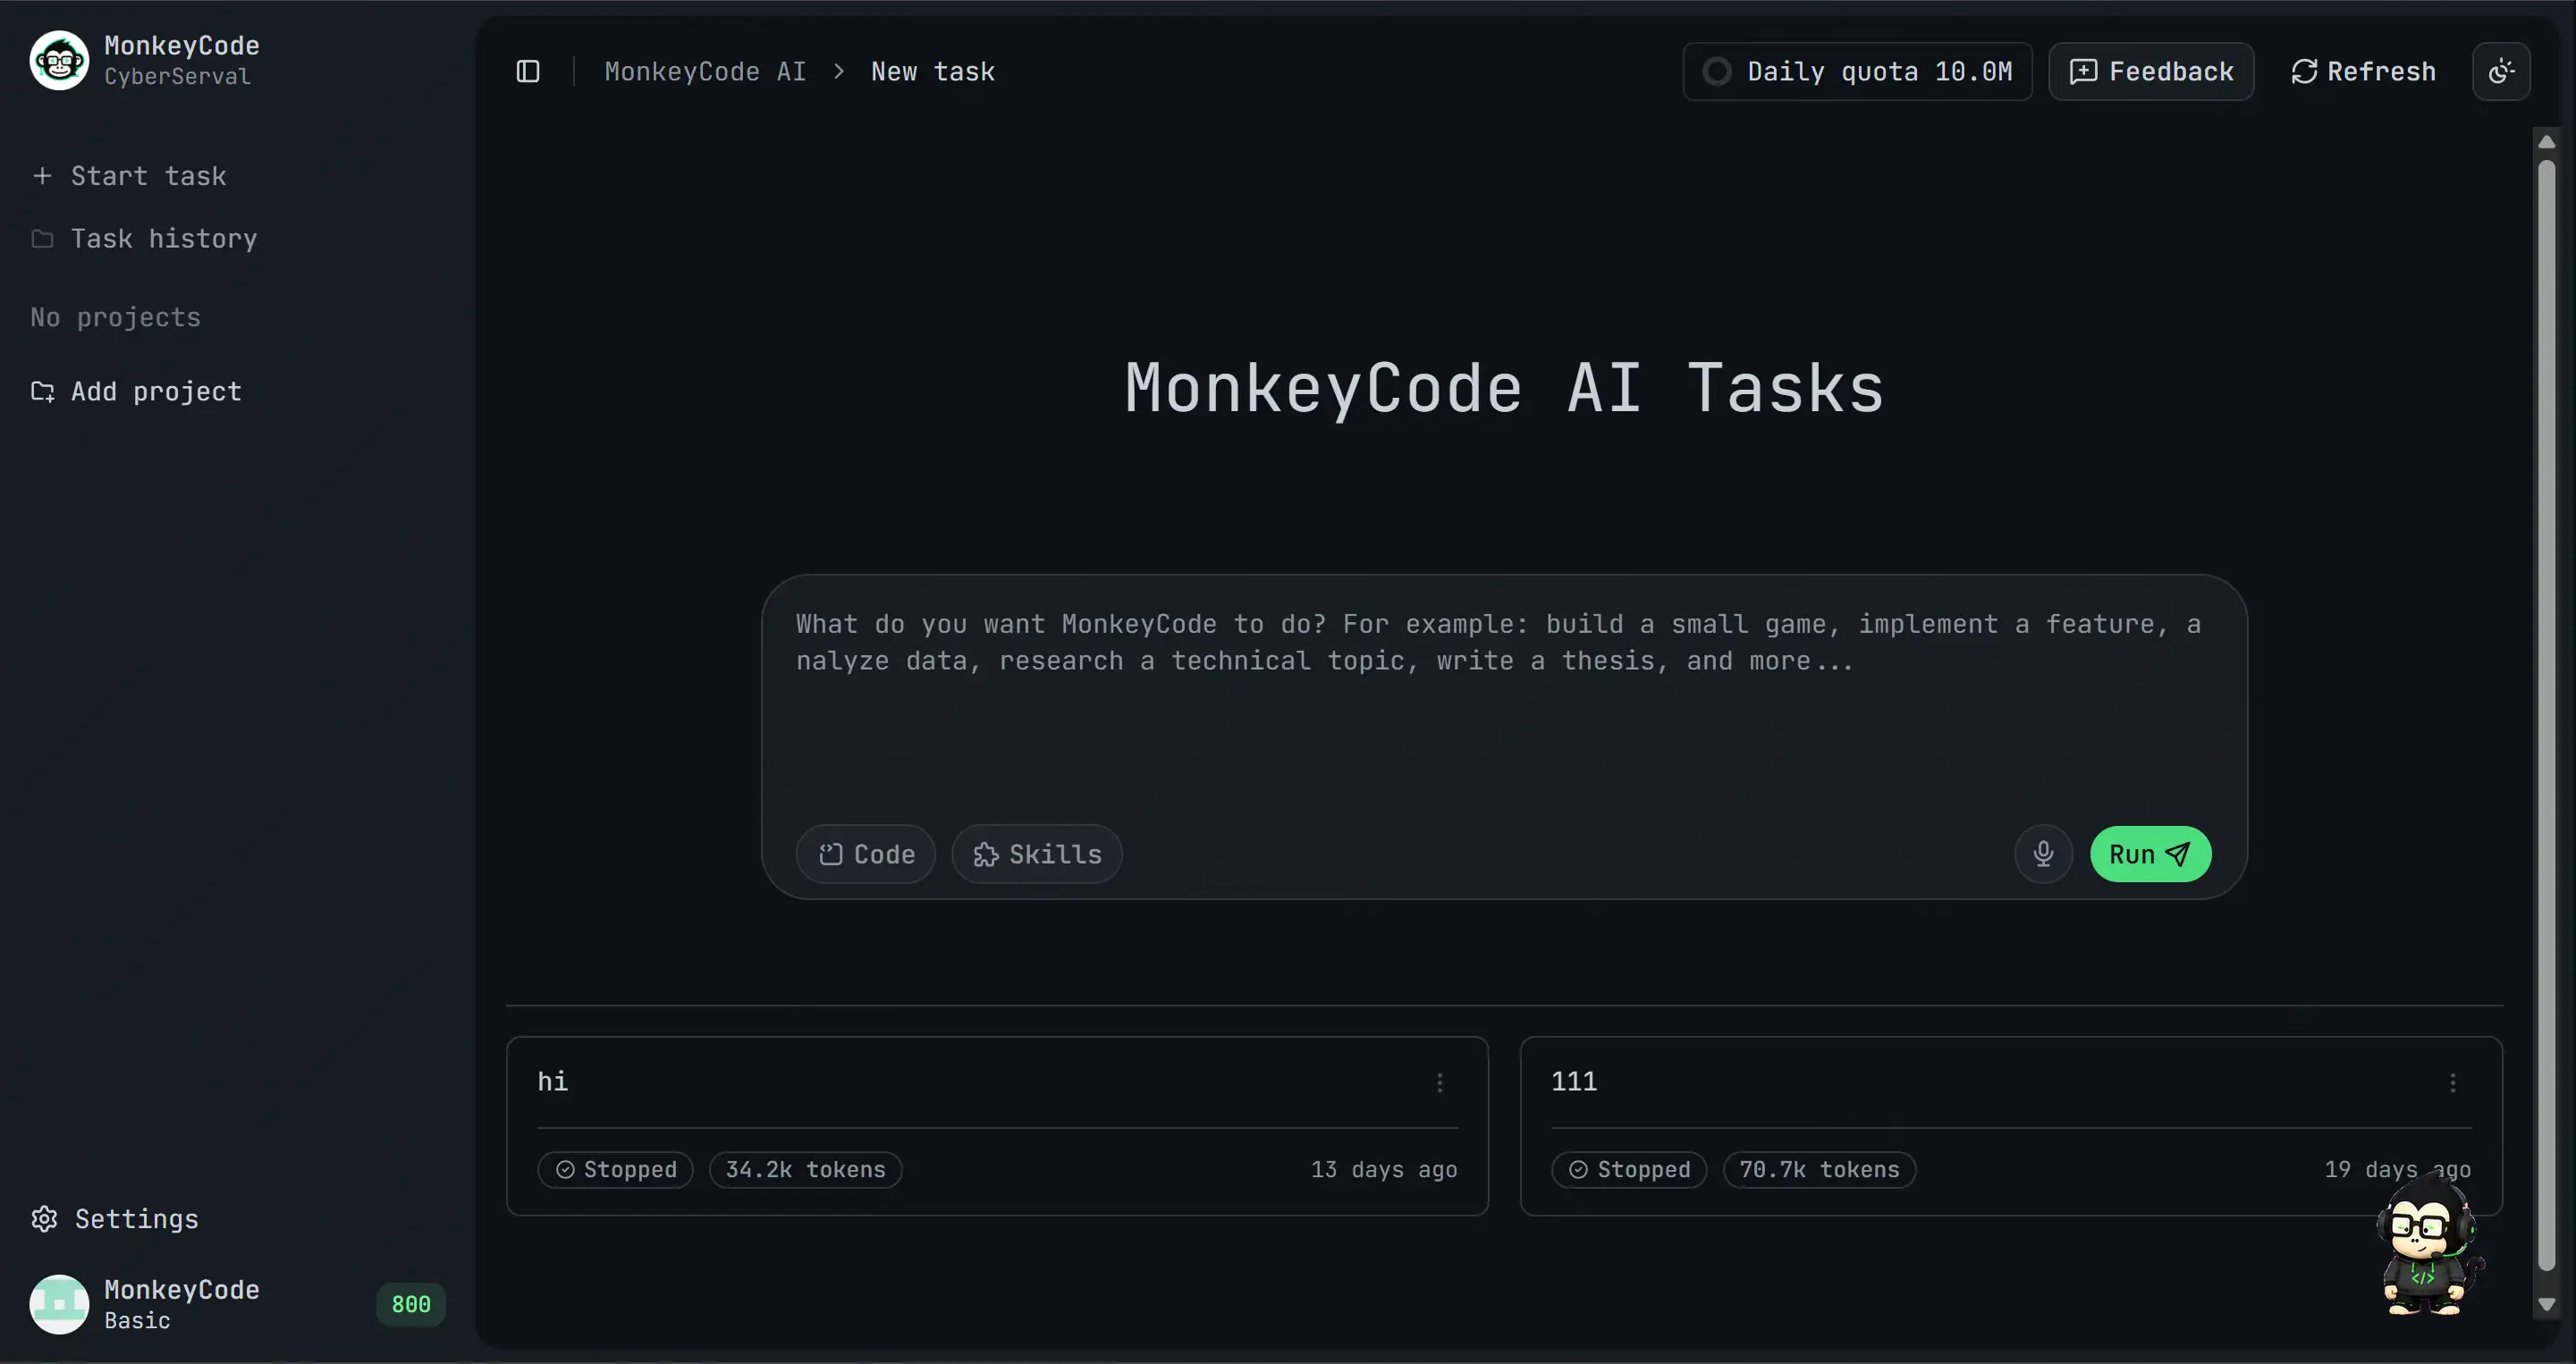Open the Daily quota 10.0M indicator

[1857, 71]
